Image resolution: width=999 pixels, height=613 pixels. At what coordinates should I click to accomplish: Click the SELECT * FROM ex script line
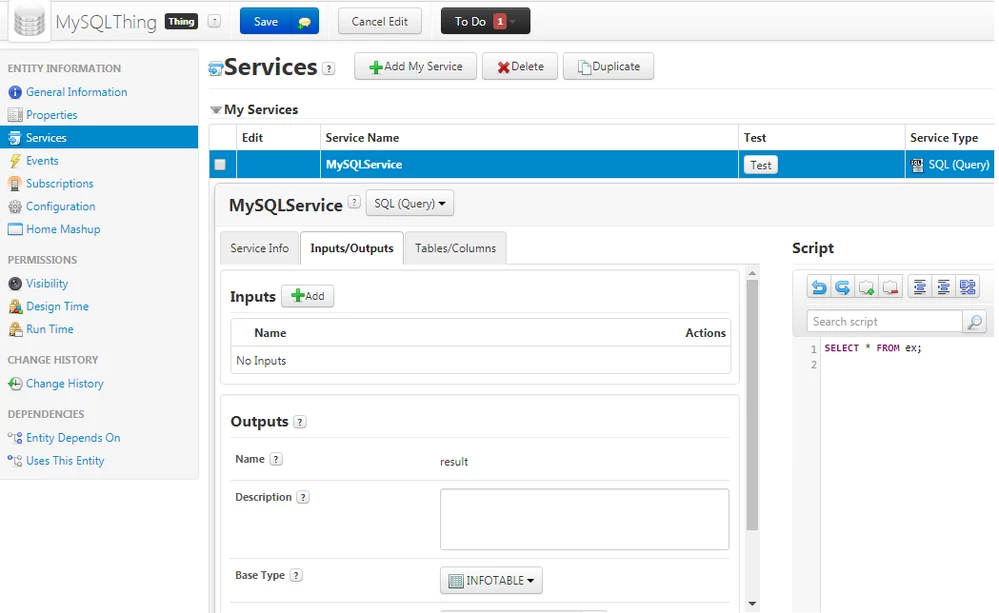click(x=873, y=348)
